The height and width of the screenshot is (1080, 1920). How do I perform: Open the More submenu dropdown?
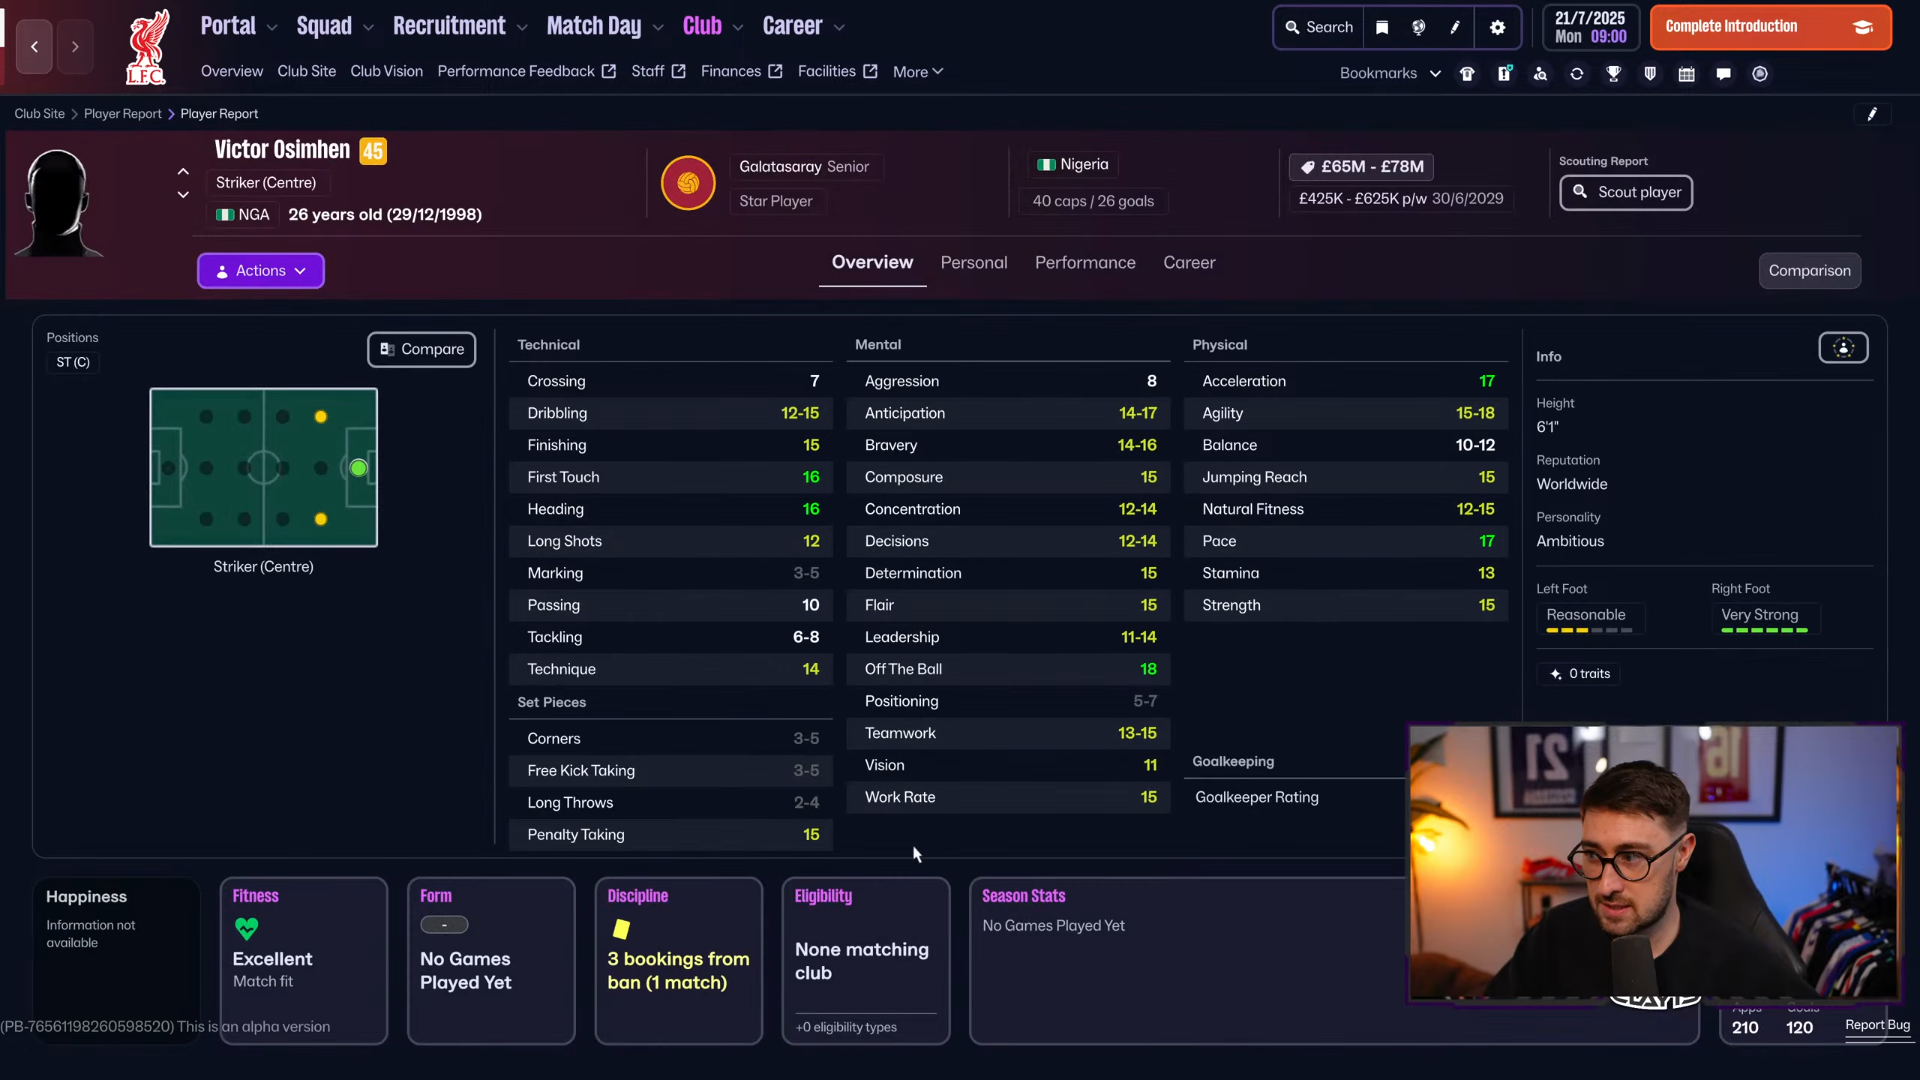918,72
